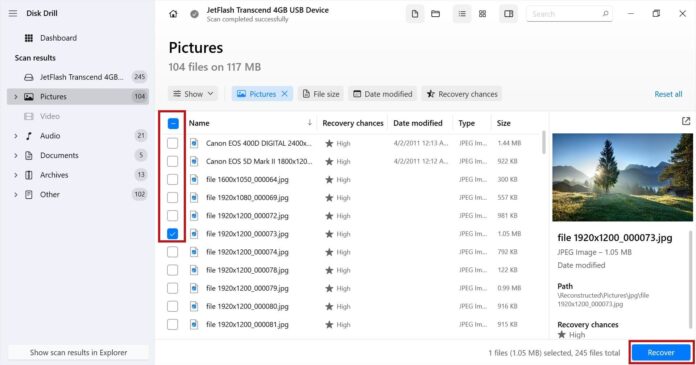Open the hamburger menu next to Disk Drill
The image size is (696, 365).
[13, 13]
